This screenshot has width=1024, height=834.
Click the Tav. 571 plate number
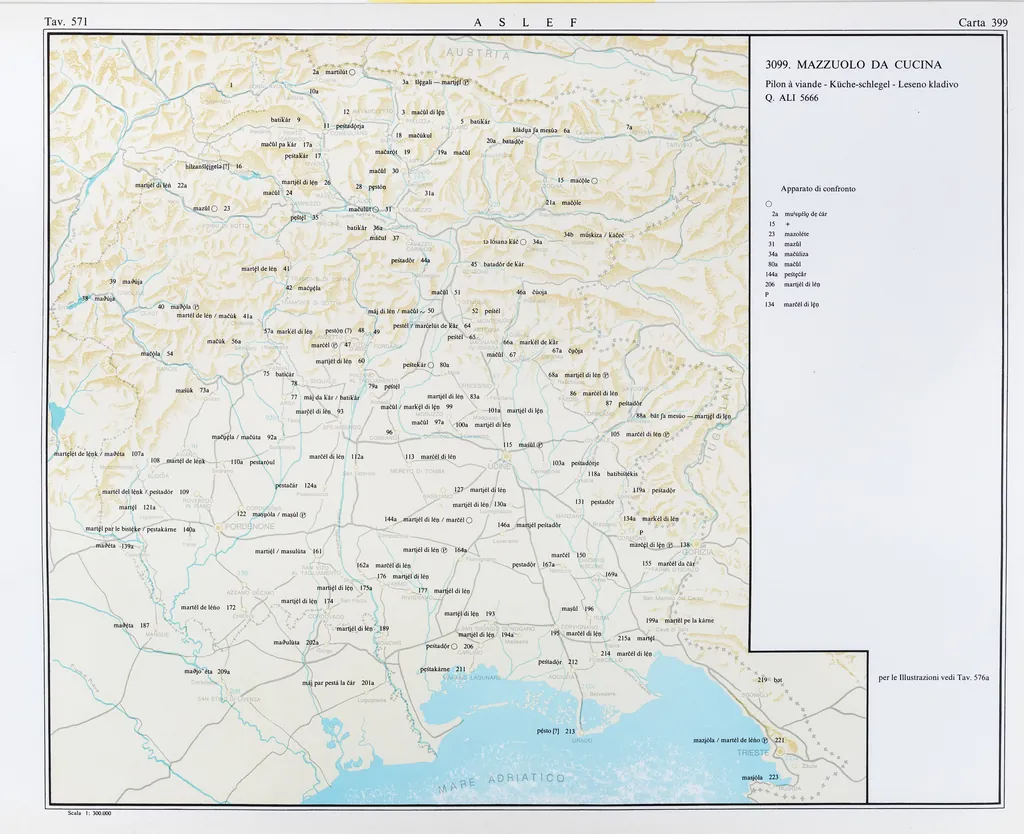(66, 22)
